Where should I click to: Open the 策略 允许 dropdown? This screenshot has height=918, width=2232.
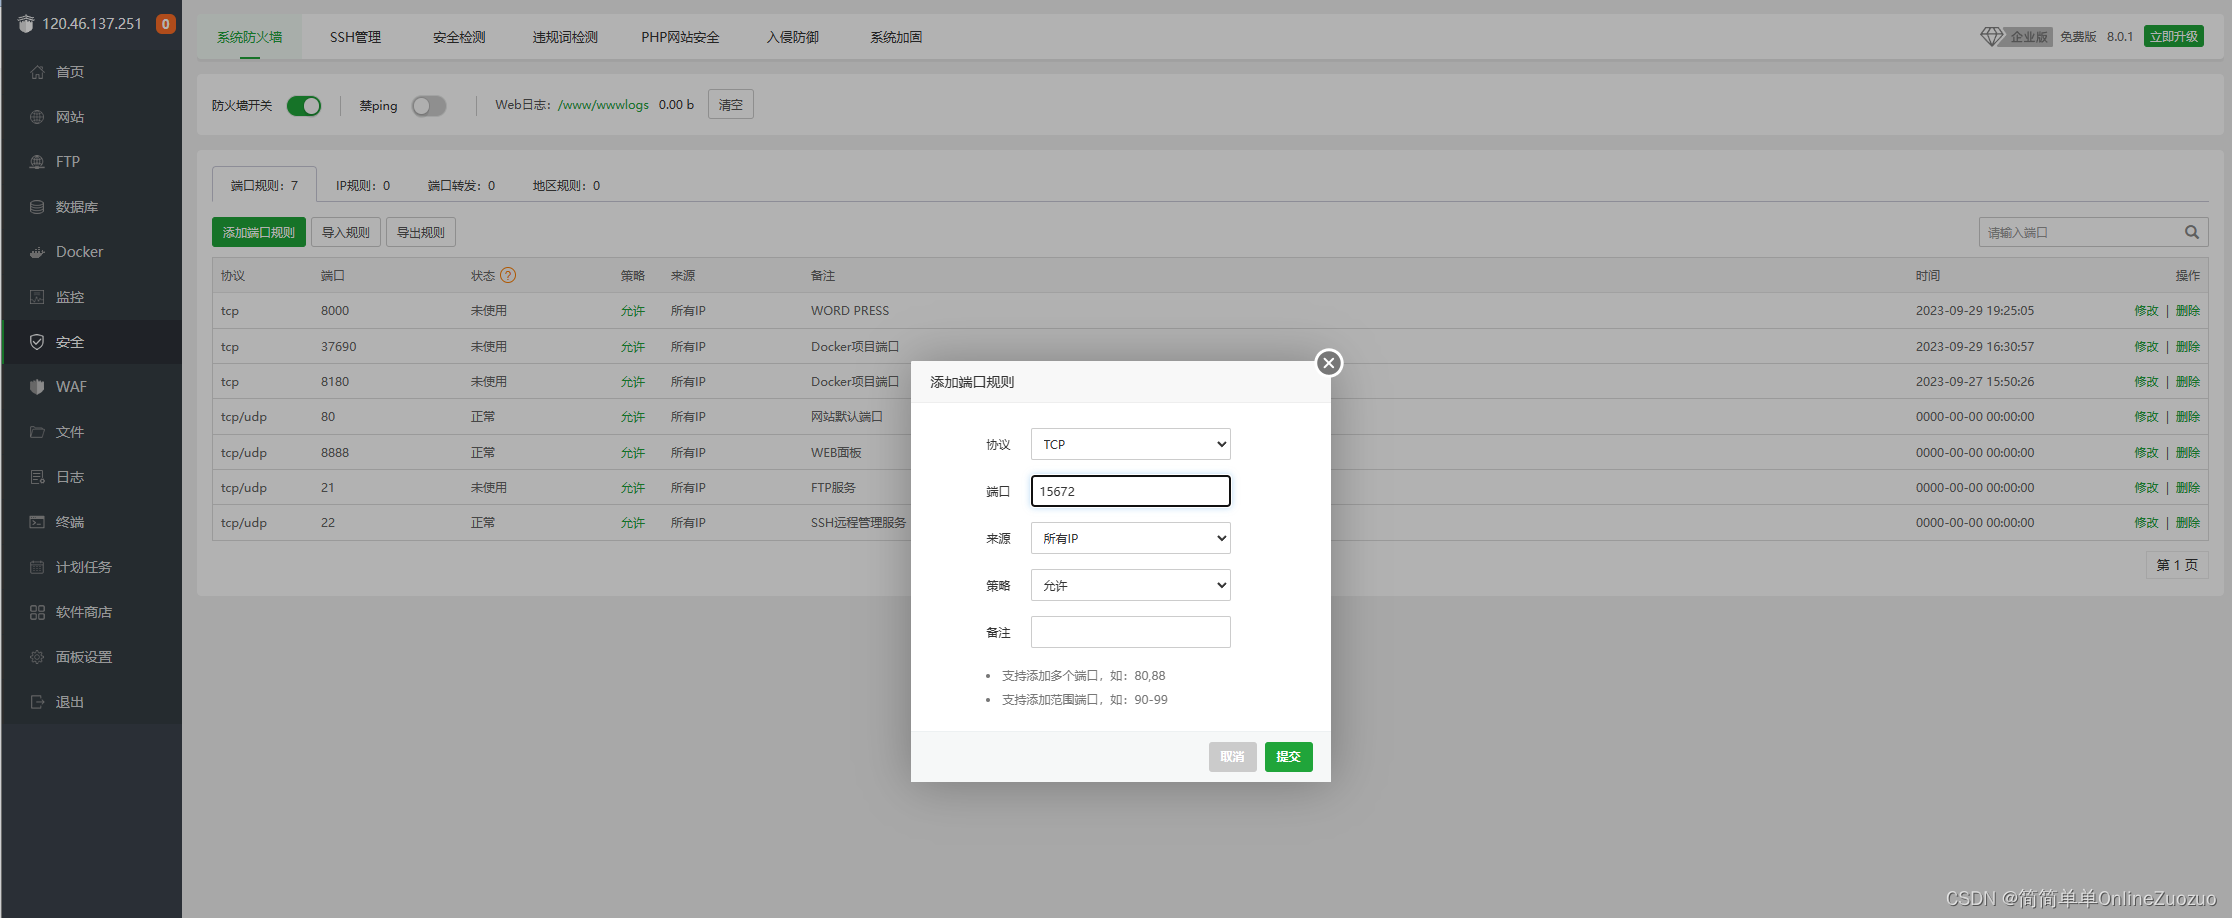(1130, 585)
